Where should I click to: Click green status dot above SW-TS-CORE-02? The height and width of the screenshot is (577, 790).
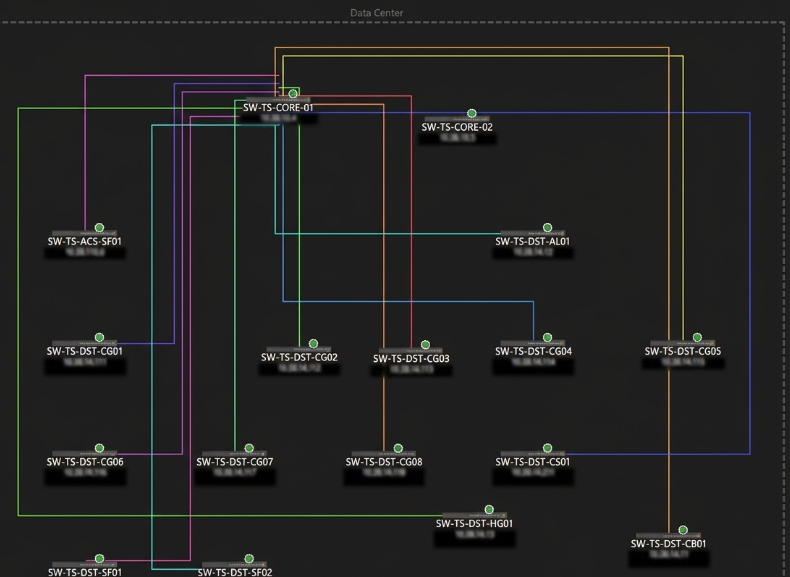coord(472,113)
